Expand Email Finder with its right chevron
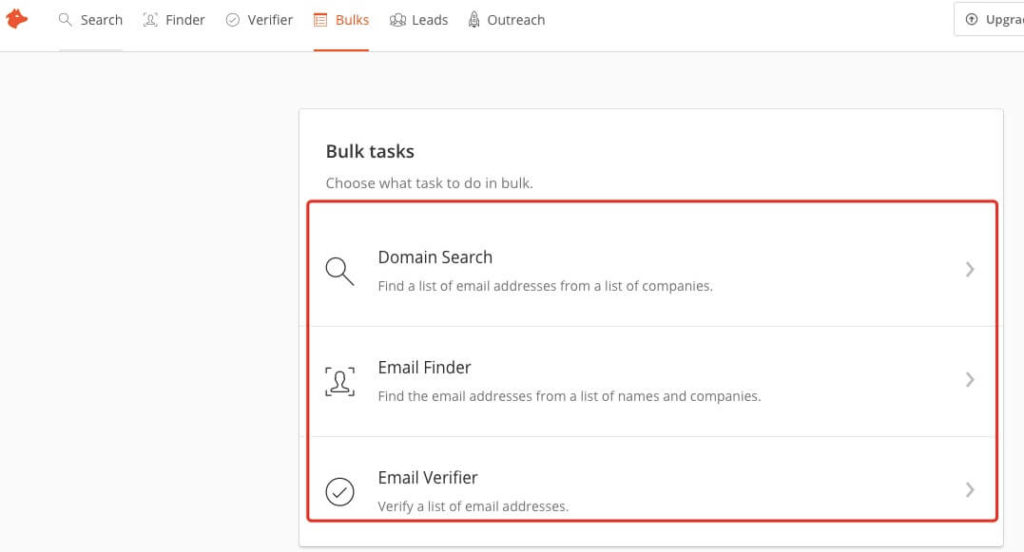Viewport: 1024px width, 552px height. click(x=970, y=380)
